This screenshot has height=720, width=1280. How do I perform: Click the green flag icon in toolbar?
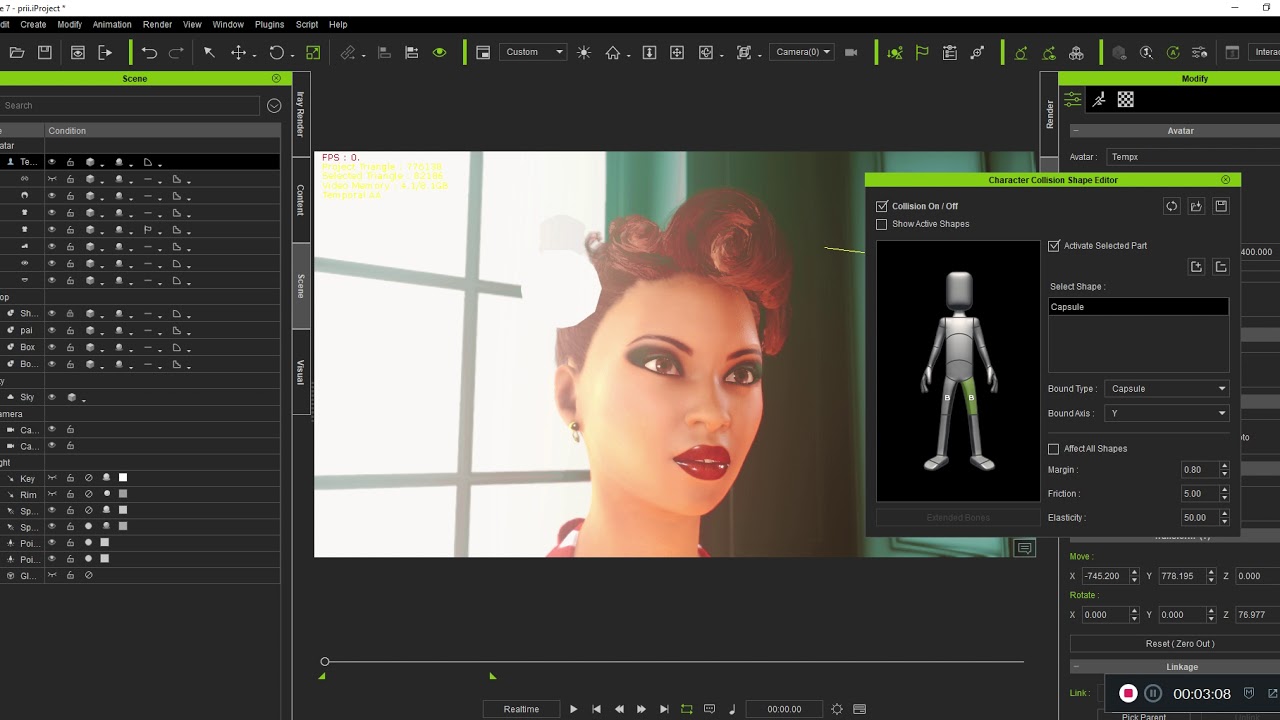[x=922, y=52]
